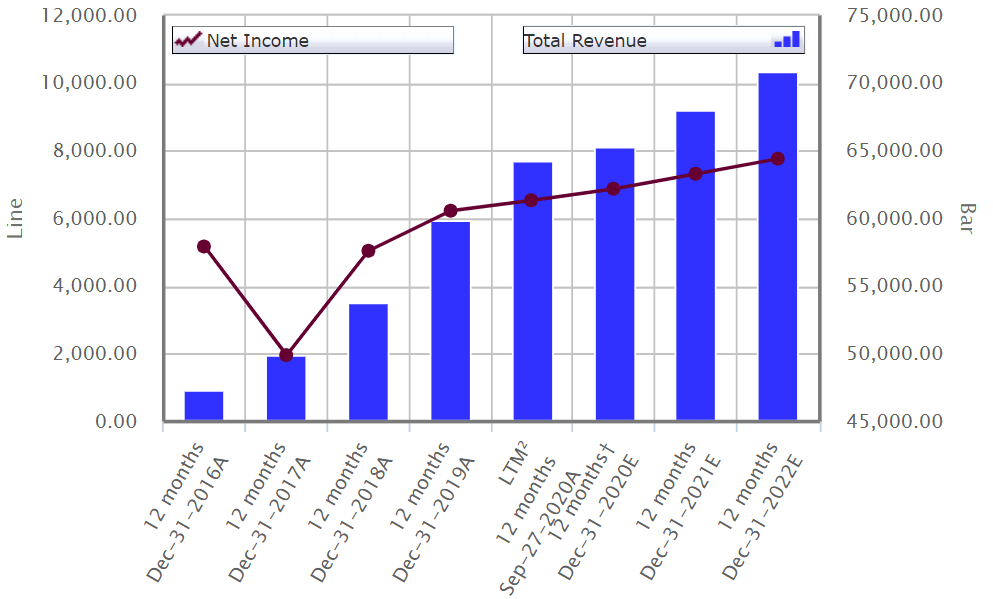Pick the Total Revenue bar for Dec-31-2019A
Image resolution: width=993 pixels, height=599 pixels.
[x=450, y=320]
